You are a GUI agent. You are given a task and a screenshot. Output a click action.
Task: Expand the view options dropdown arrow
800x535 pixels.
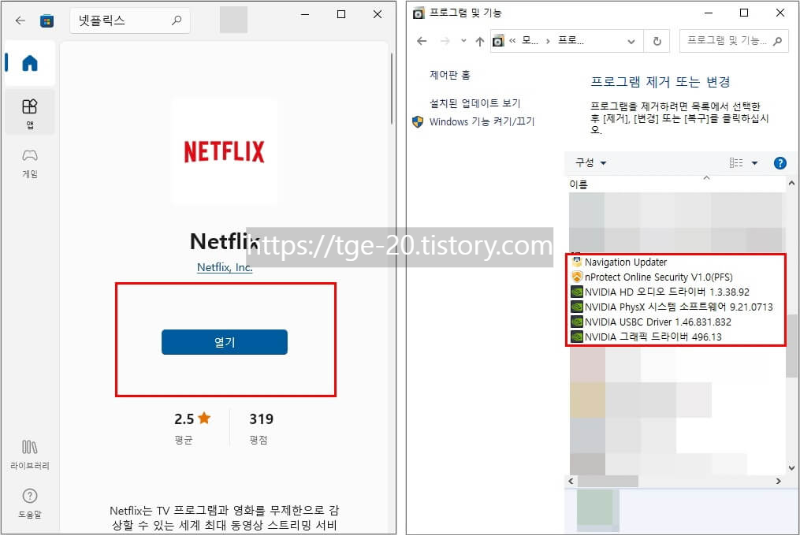tap(755, 163)
